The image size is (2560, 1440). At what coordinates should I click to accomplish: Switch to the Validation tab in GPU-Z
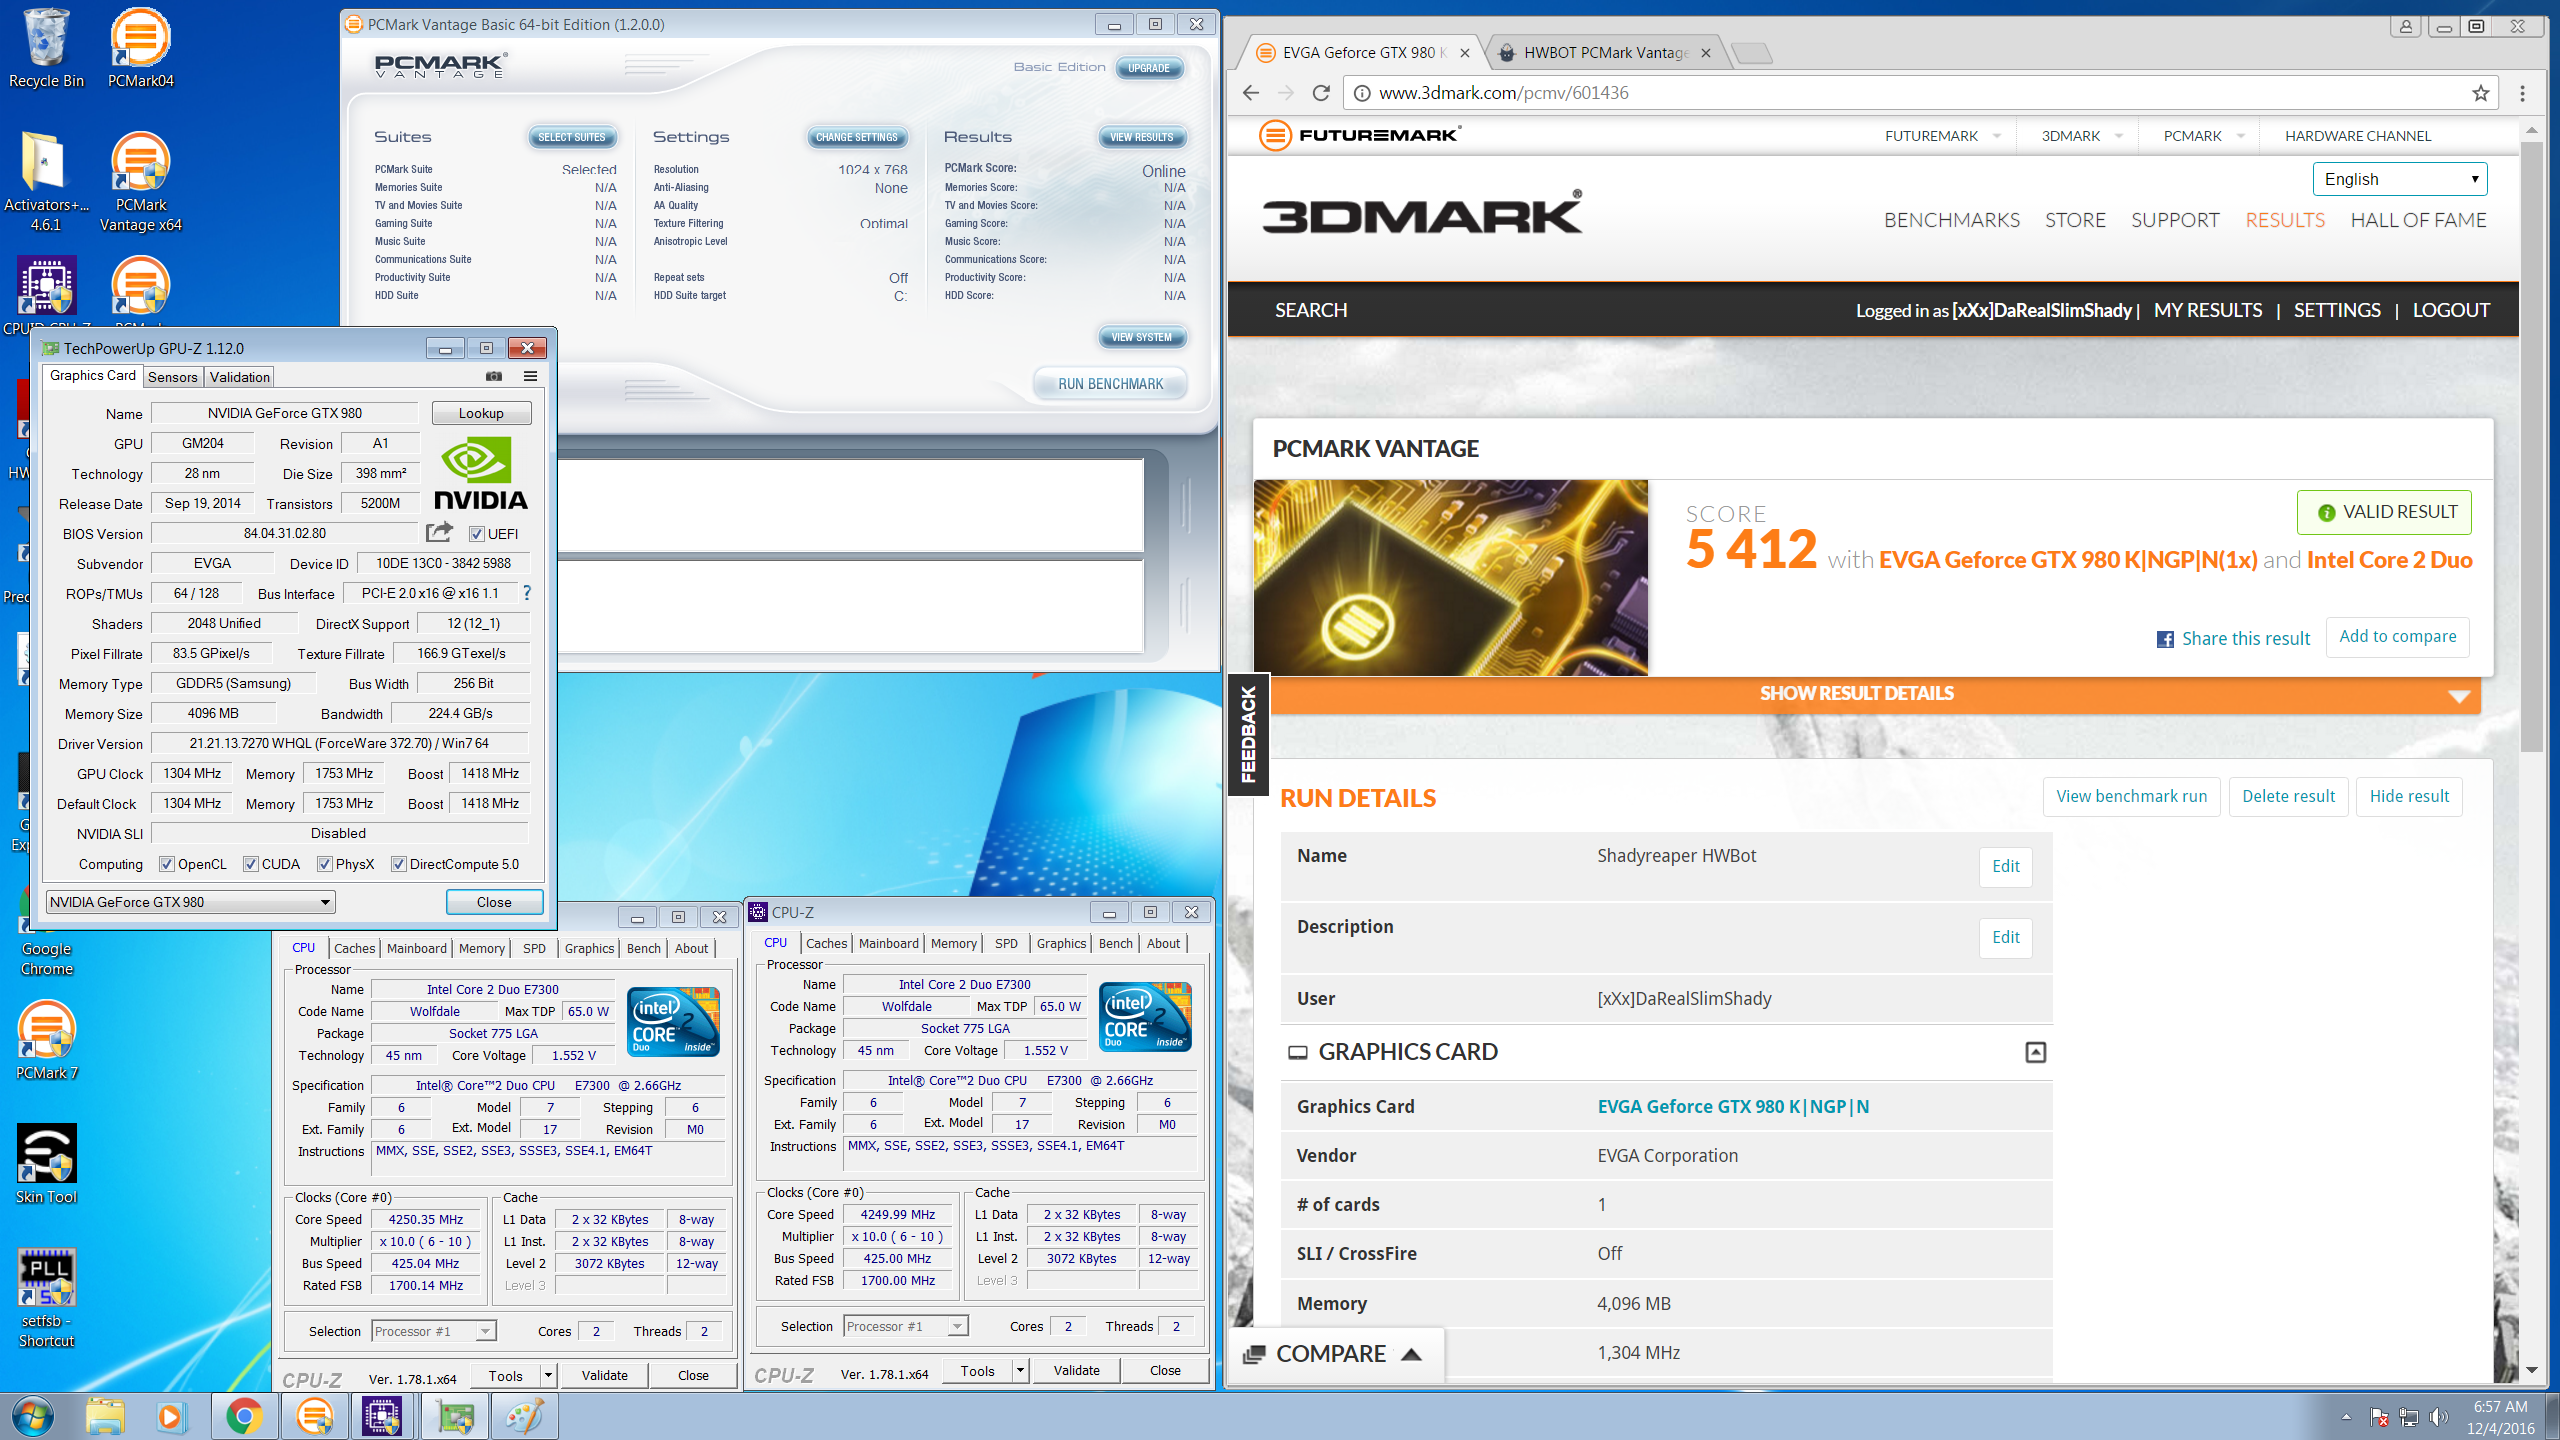click(240, 377)
